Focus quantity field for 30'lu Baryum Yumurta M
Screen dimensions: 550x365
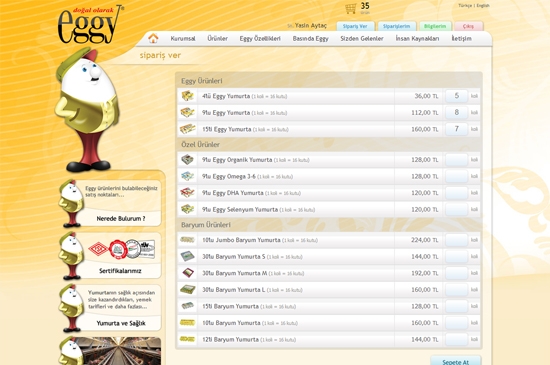(x=456, y=273)
